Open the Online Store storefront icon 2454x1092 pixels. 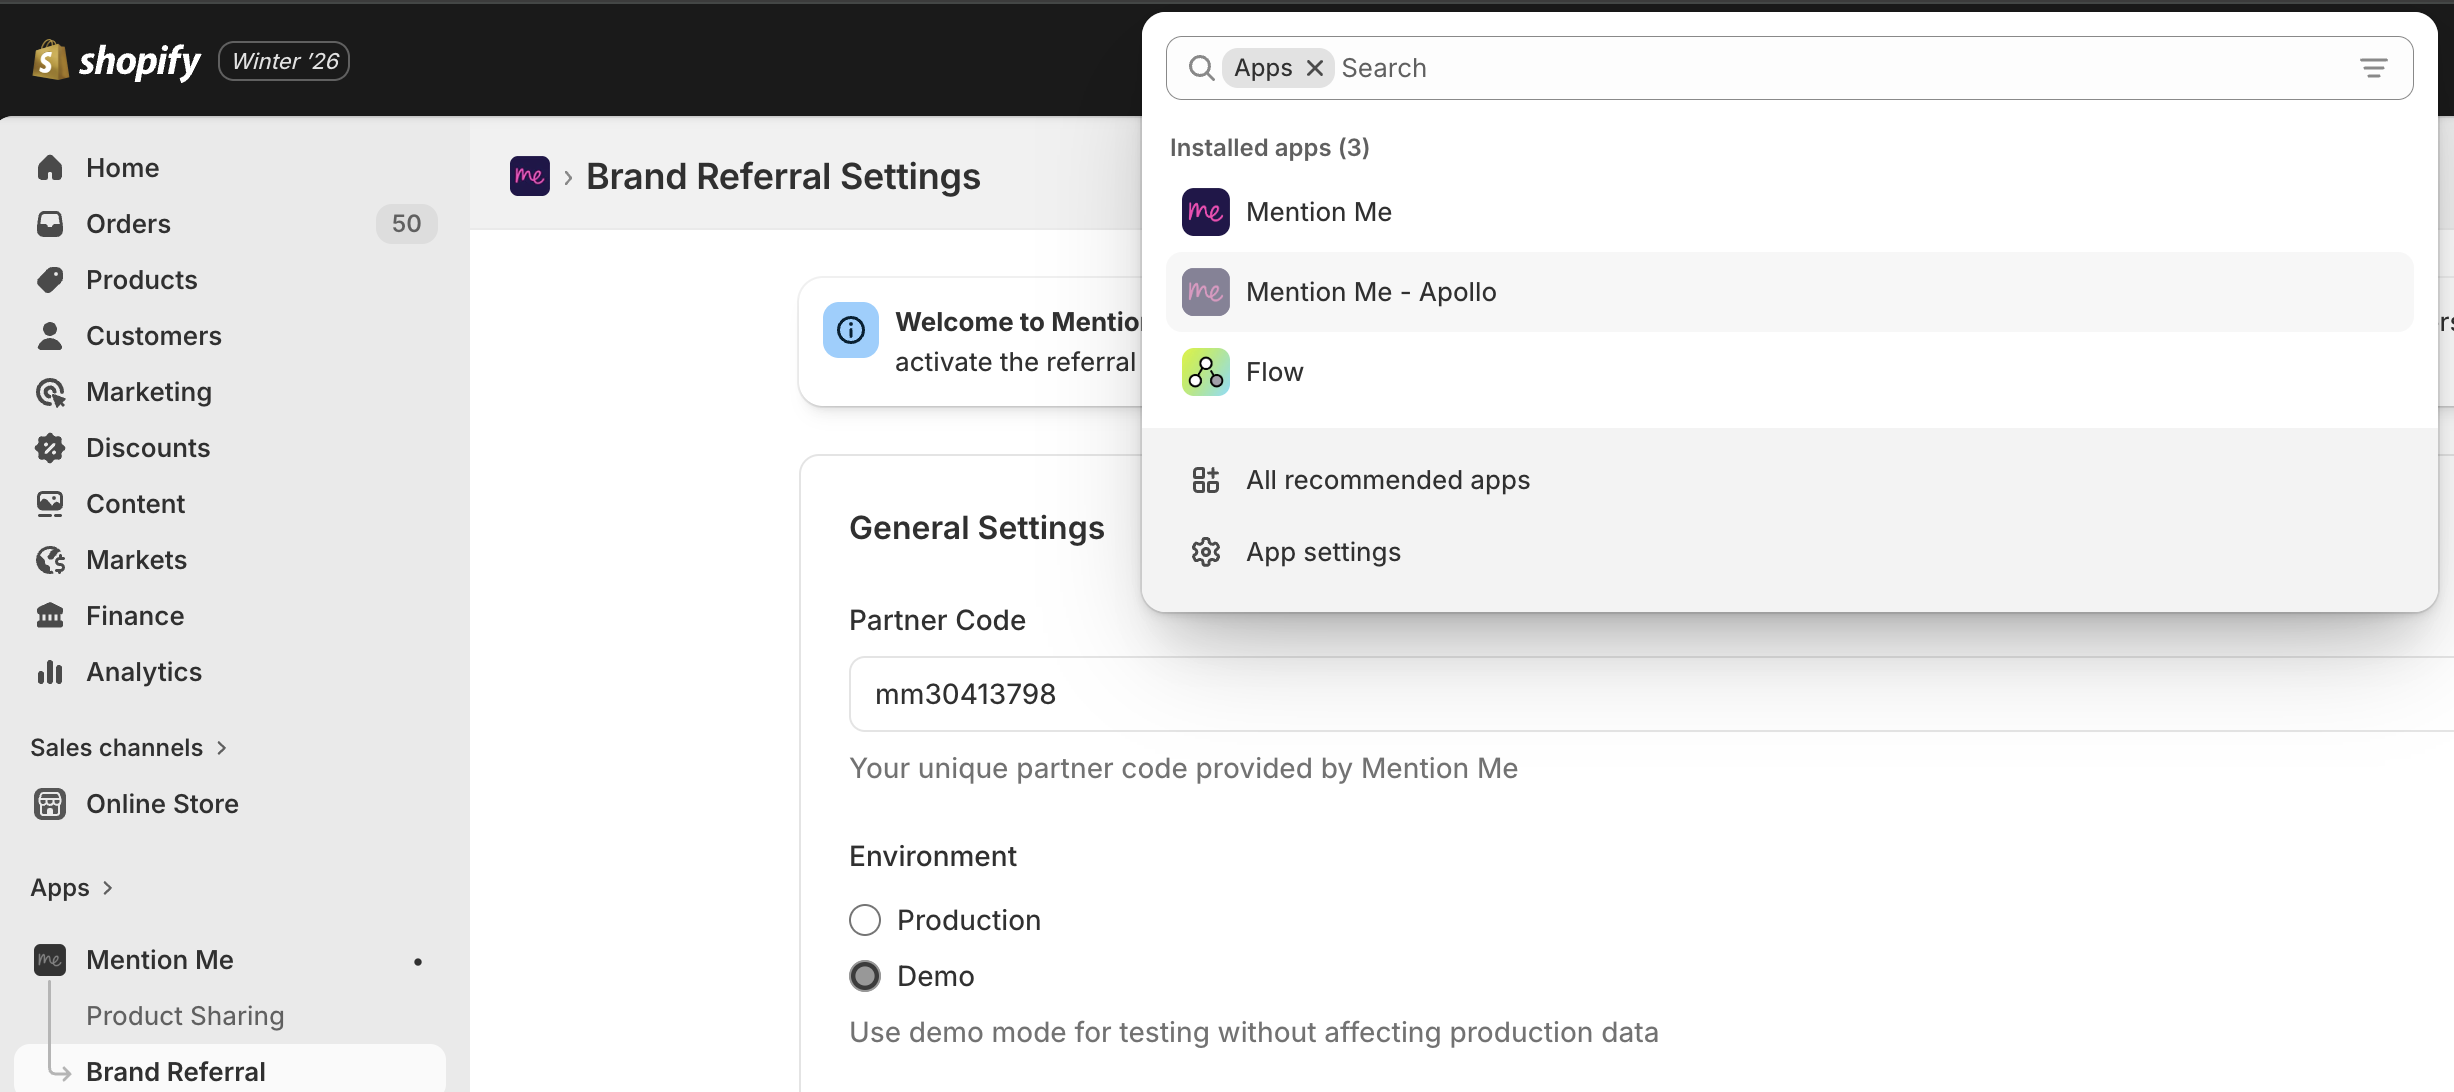coord(51,803)
